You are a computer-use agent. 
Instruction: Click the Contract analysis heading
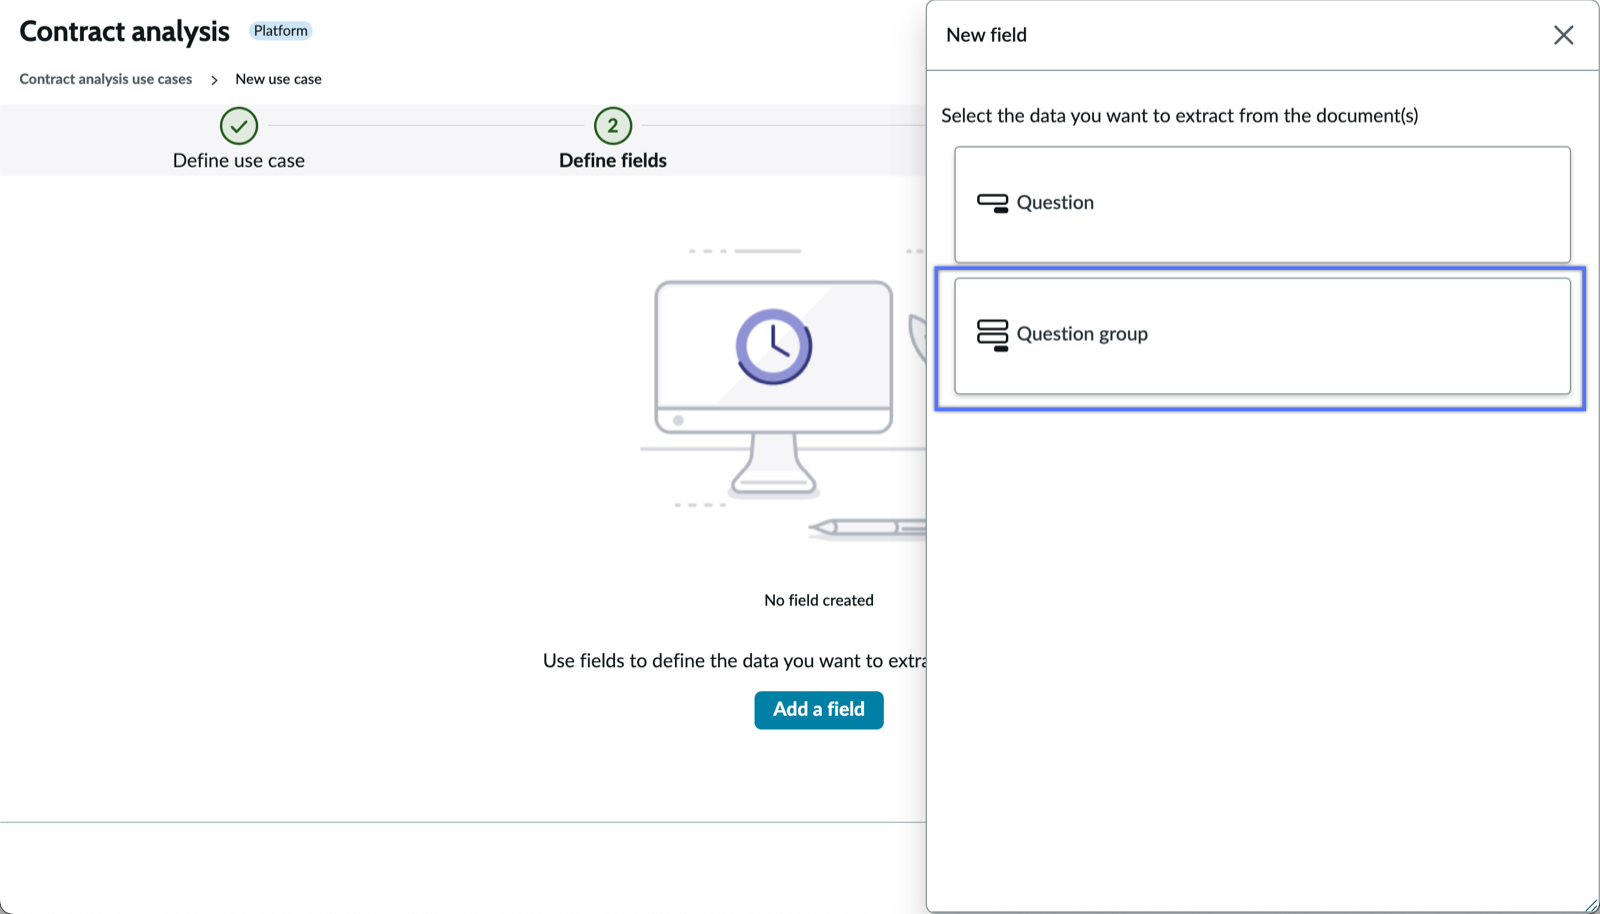click(x=124, y=32)
